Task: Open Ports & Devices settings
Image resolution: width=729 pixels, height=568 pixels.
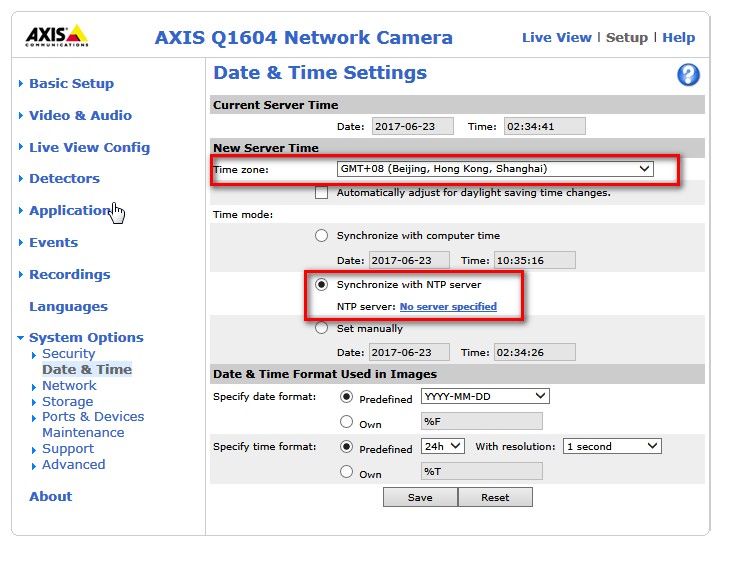Action: (x=93, y=417)
